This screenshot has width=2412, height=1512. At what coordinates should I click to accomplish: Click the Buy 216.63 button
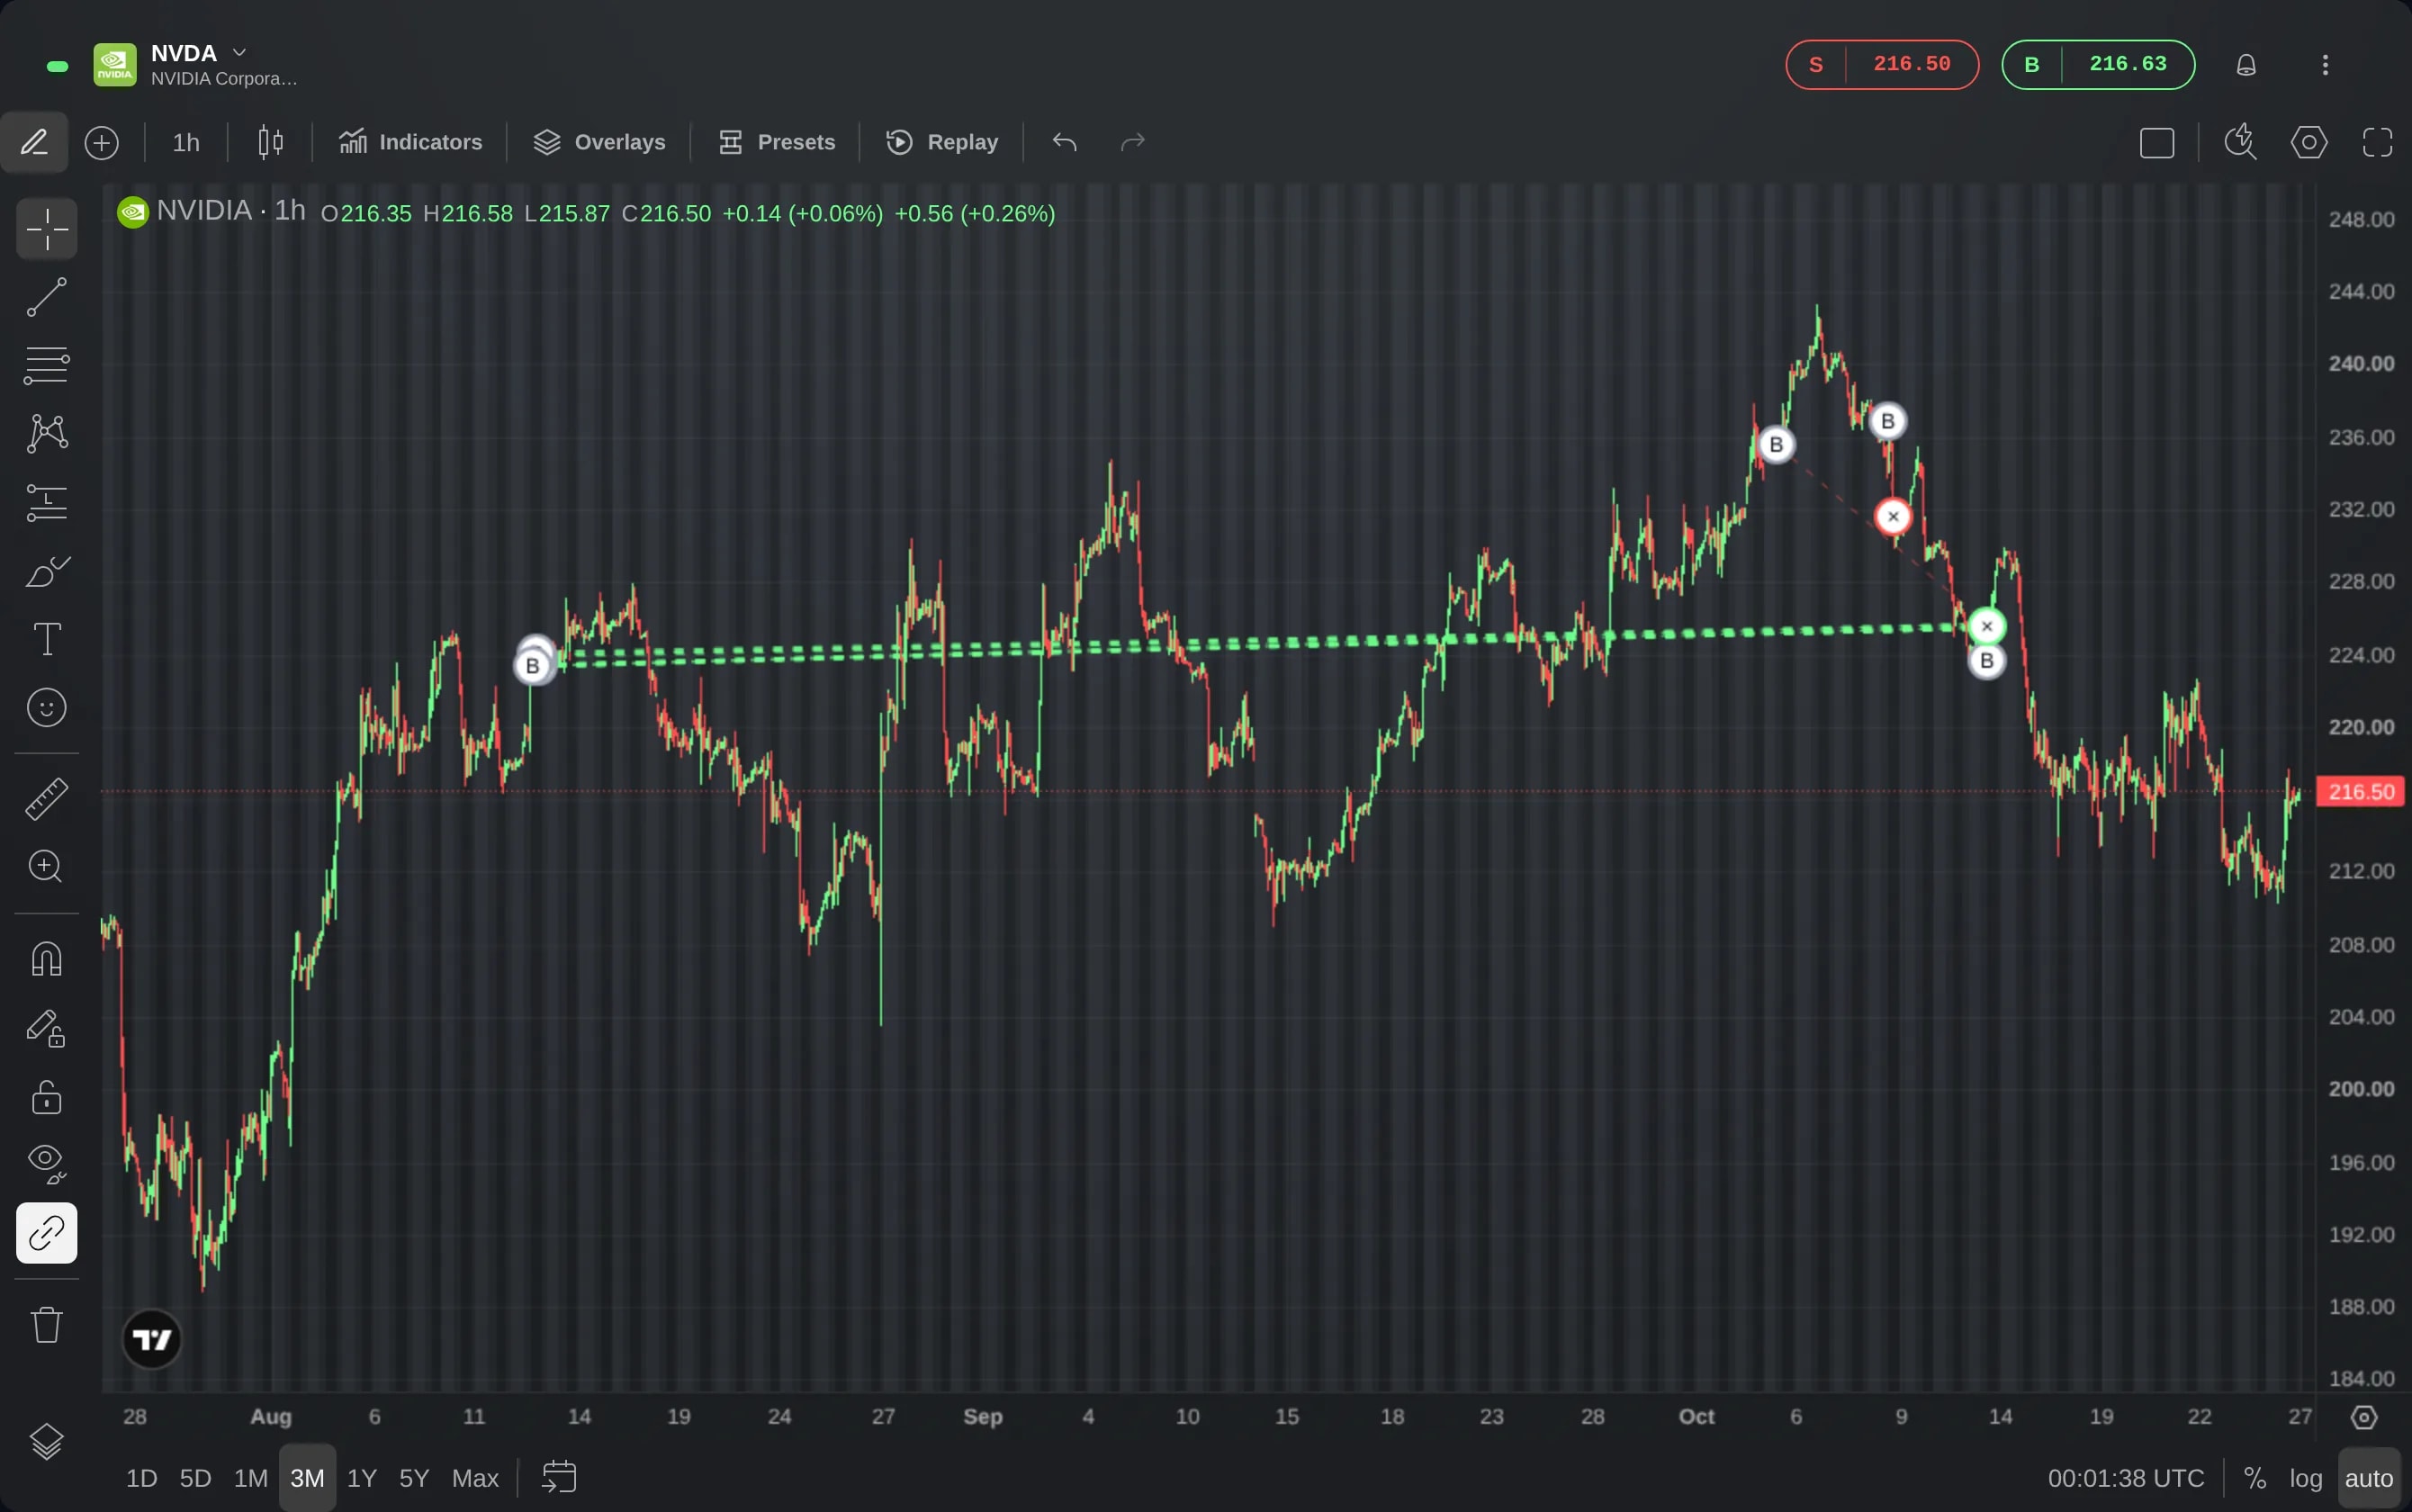coord(2097,64)
